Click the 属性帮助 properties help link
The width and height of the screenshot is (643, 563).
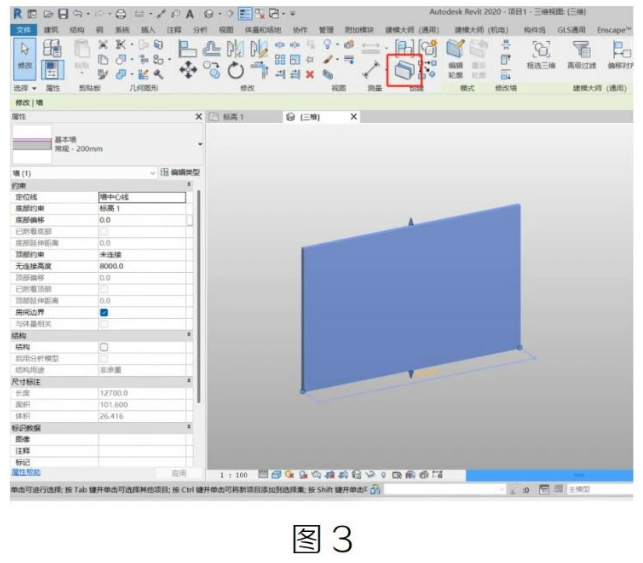tap(26, 472)
